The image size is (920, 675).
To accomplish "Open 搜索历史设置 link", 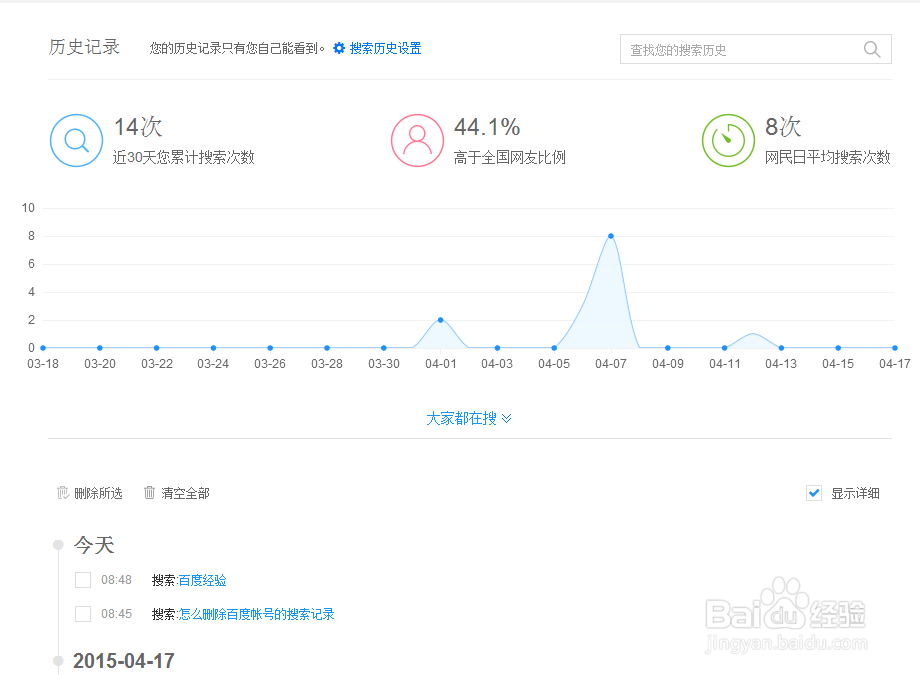I will pyautogui.click(x=385, y=48).
